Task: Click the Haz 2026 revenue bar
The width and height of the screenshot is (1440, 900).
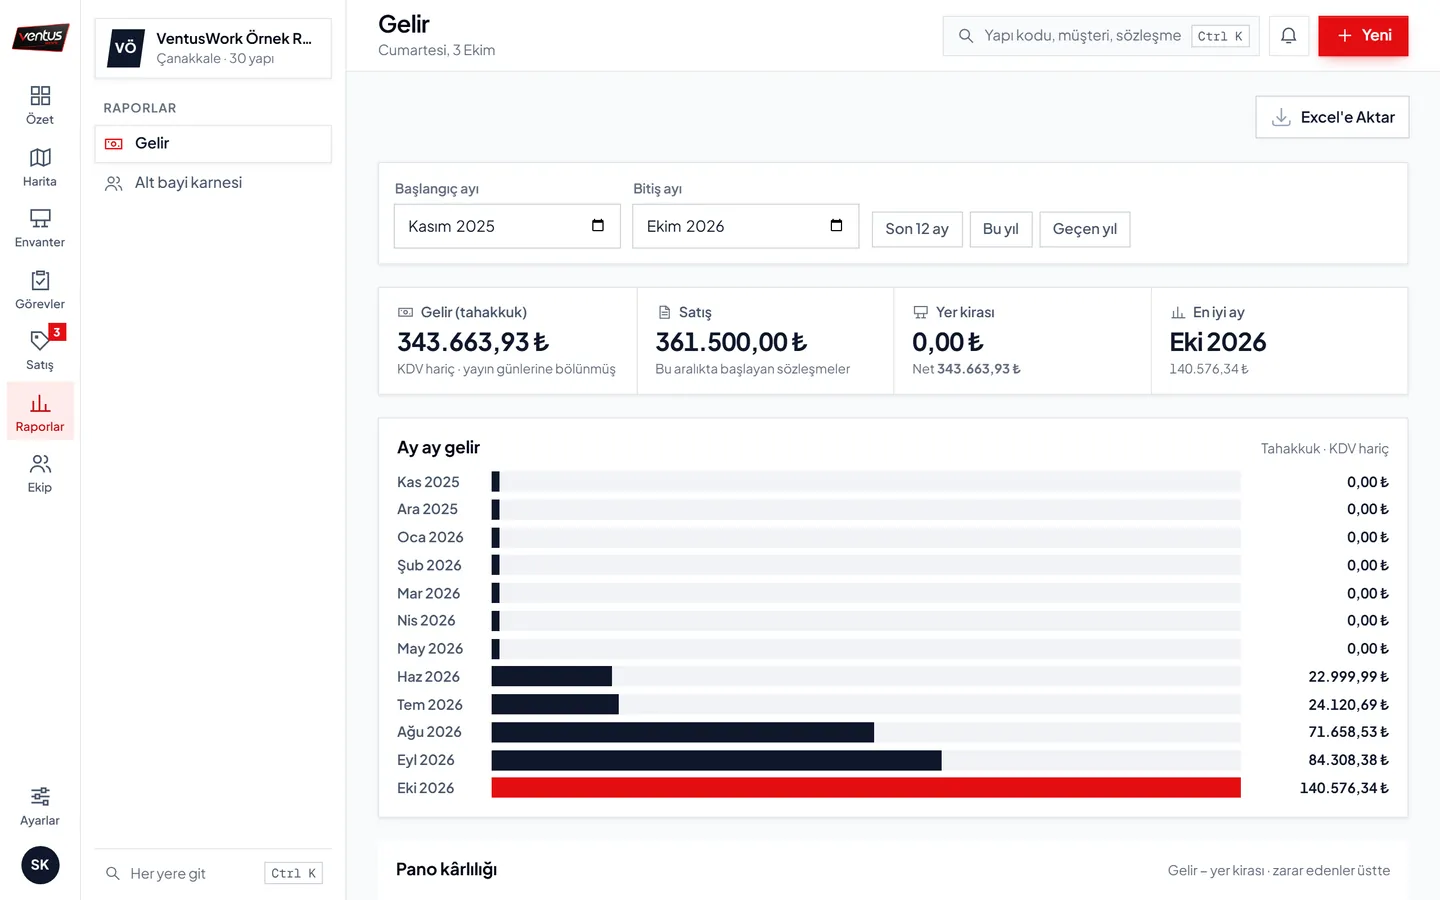Action: click(552, 677)
